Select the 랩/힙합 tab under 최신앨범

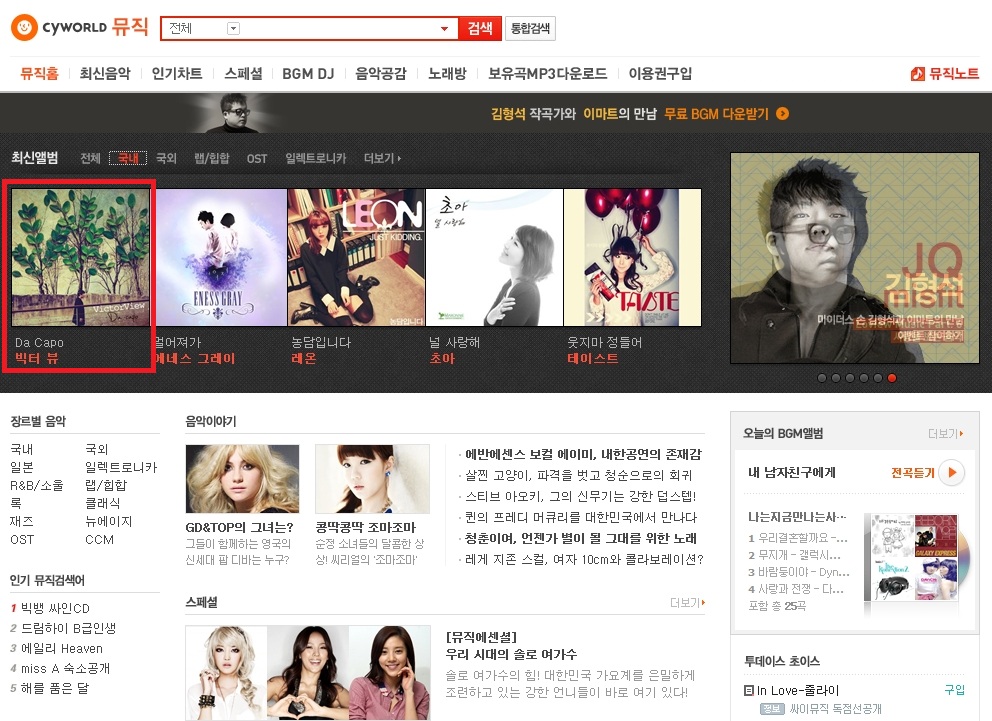(212, 158)
